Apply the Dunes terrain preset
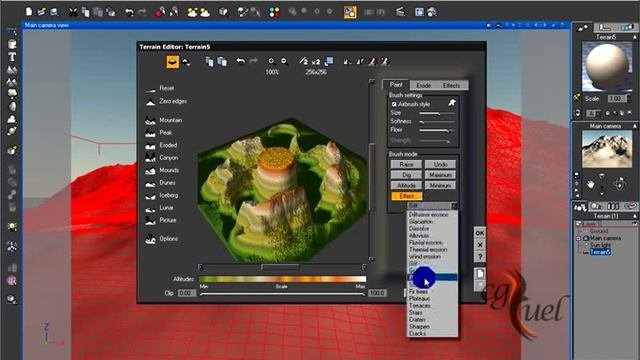This screenshot has height=360, width=640. pyautogui.click(x=160, y=182)
